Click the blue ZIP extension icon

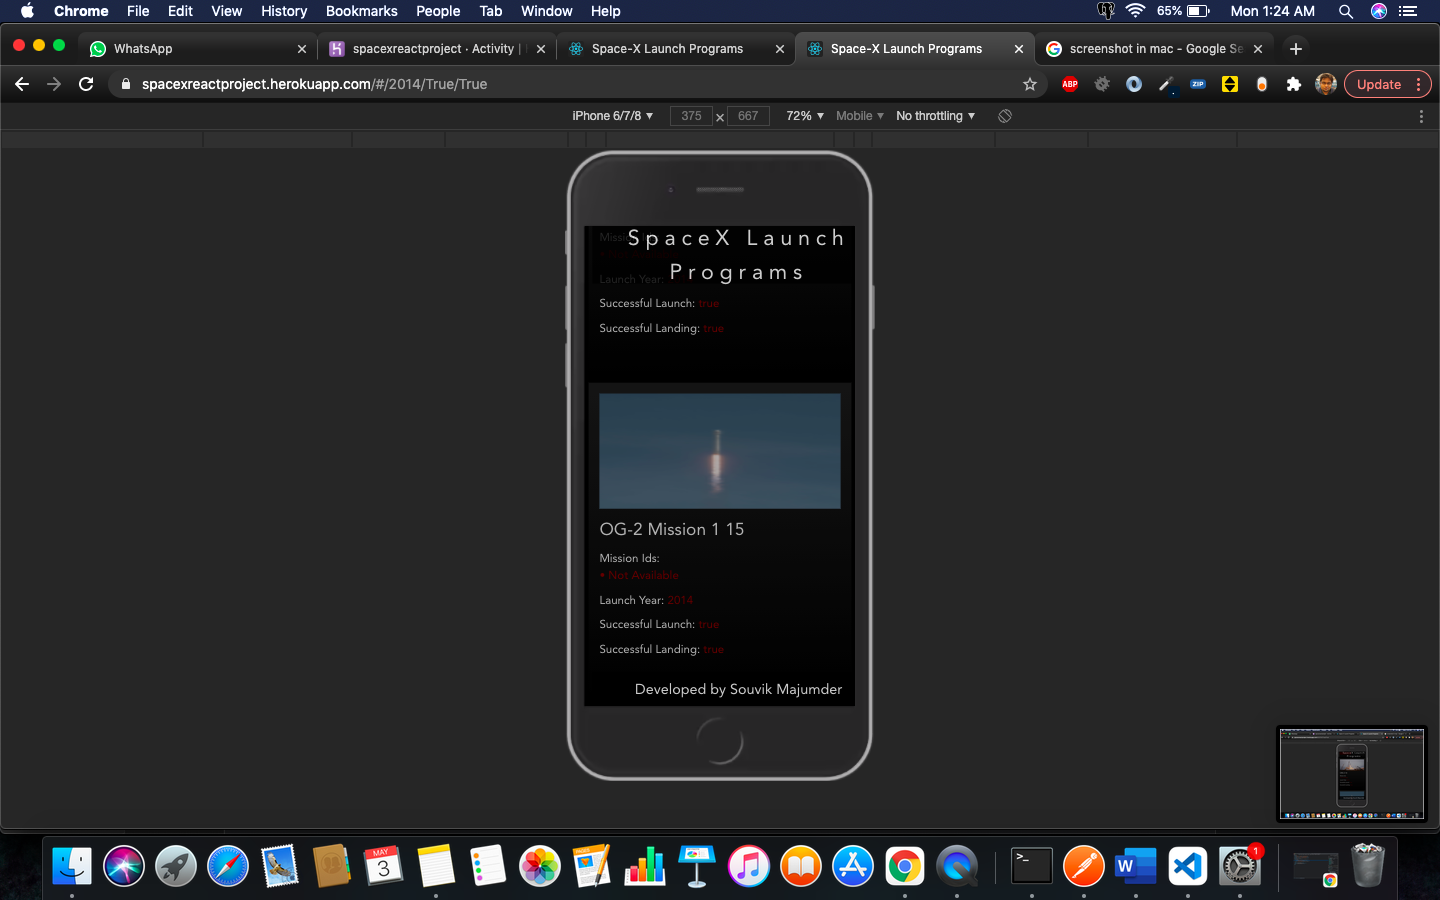(1198, 84)
